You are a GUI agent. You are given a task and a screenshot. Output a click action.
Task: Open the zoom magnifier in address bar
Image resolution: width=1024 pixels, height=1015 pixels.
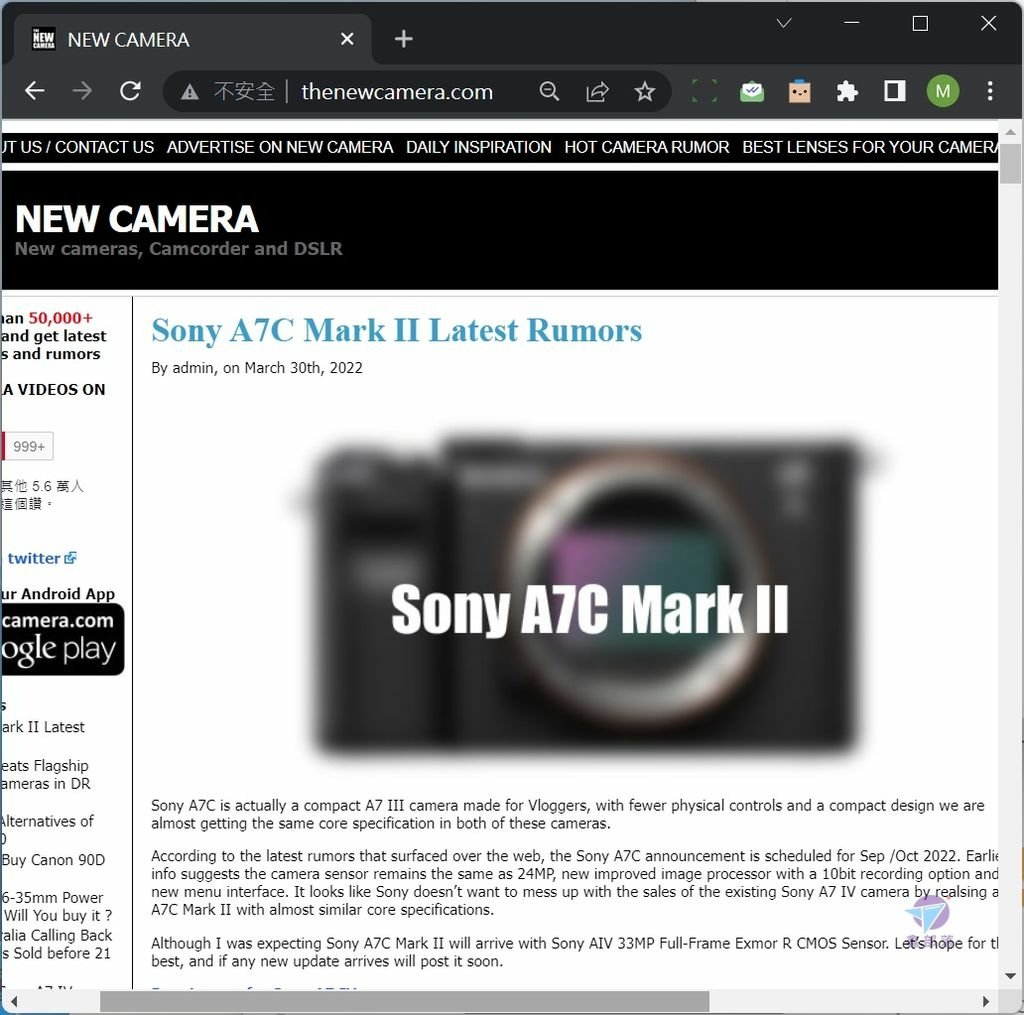549,91
